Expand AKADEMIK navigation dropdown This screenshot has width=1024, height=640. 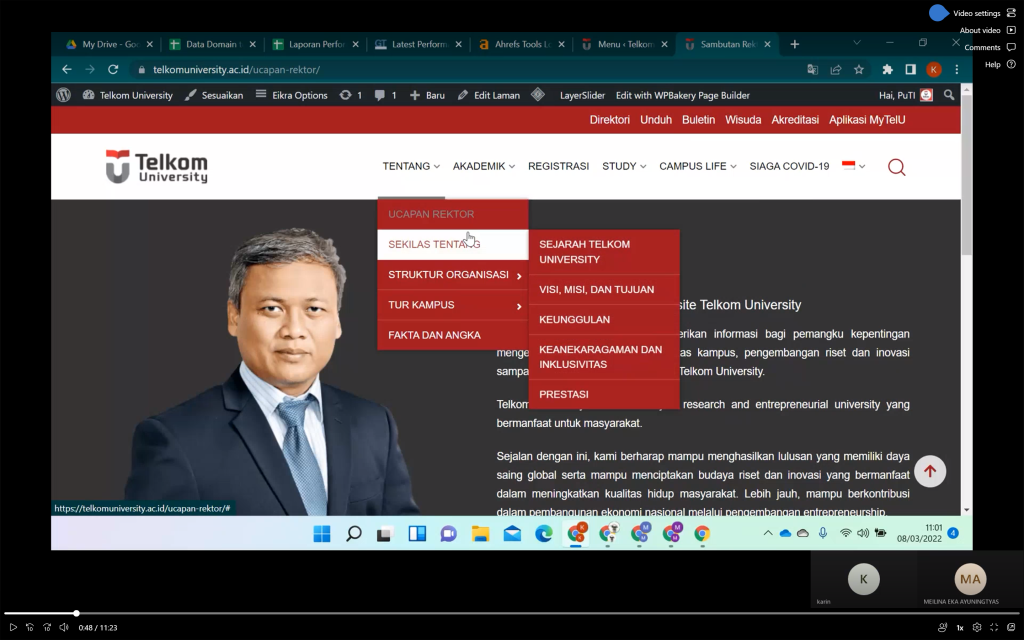coord(484,167)
